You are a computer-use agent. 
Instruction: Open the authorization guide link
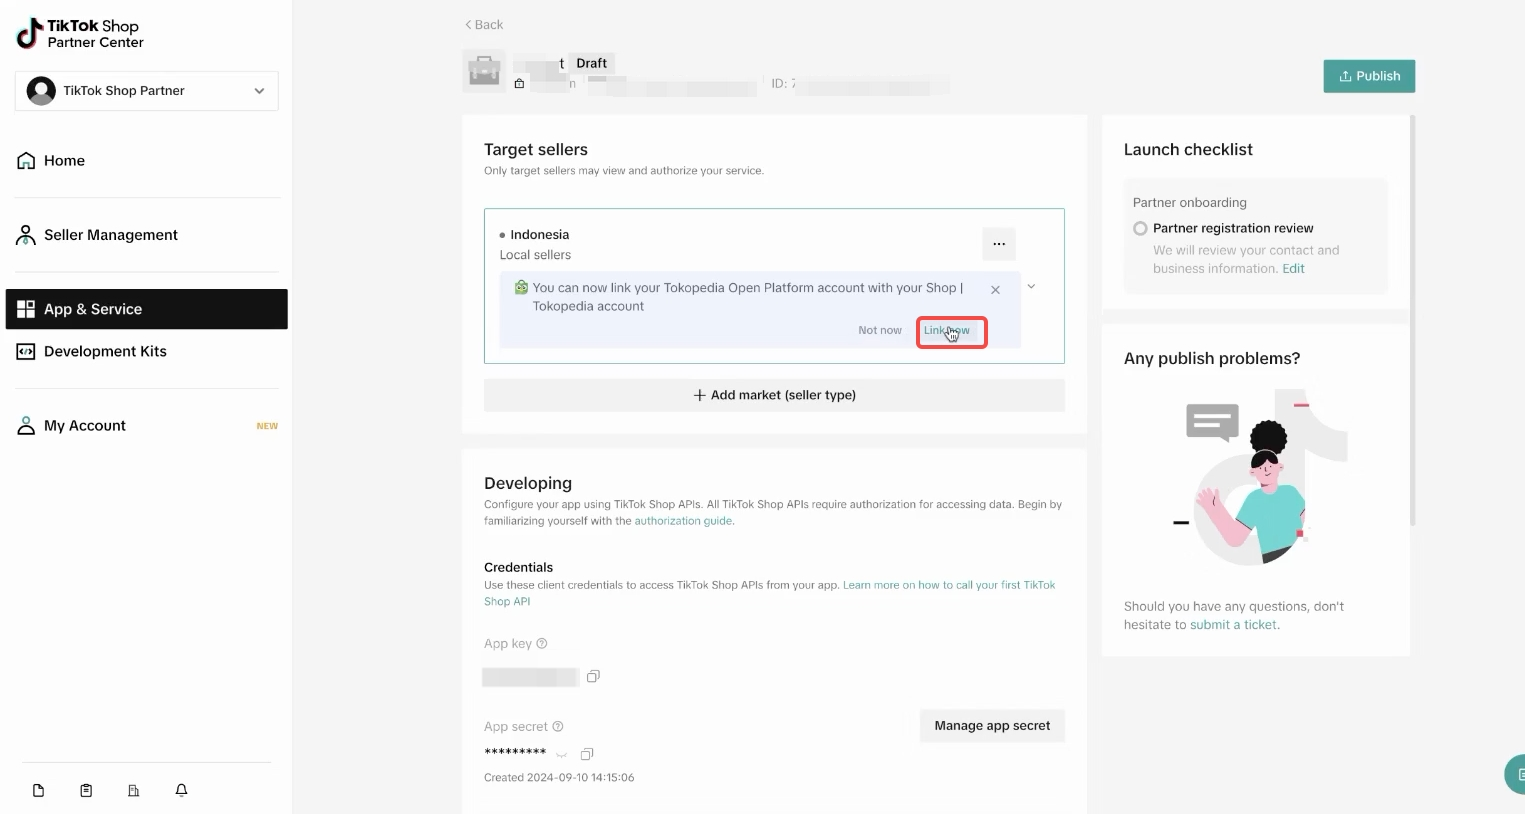pos(683,521)
